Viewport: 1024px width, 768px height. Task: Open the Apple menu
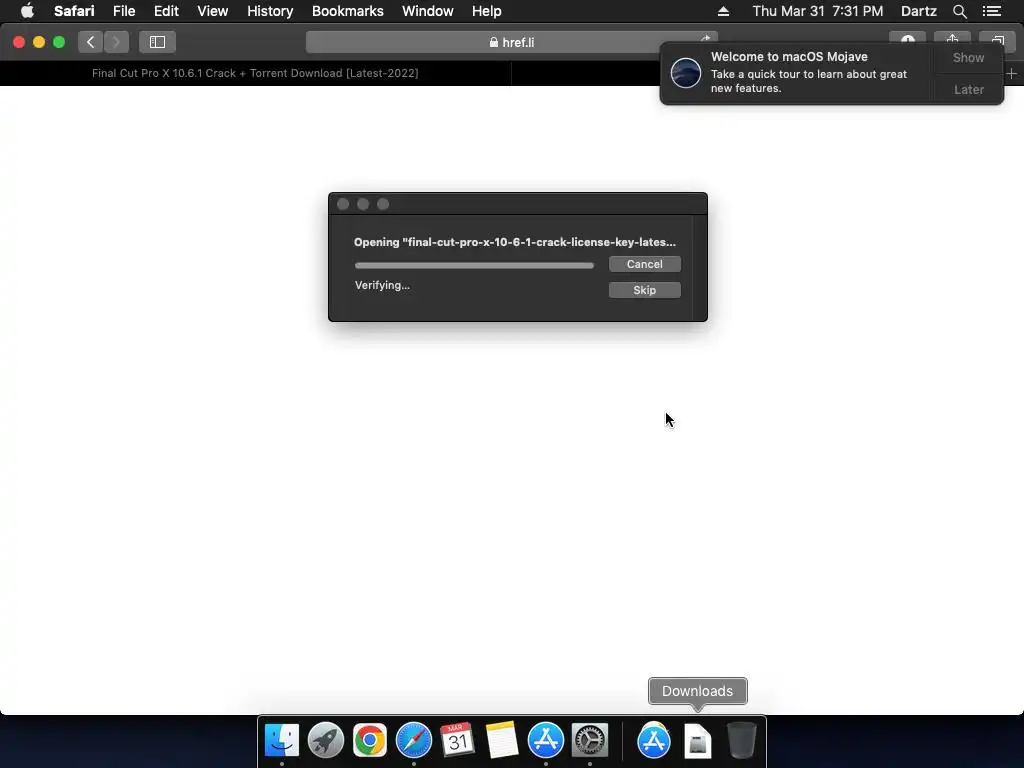(27, 11)
